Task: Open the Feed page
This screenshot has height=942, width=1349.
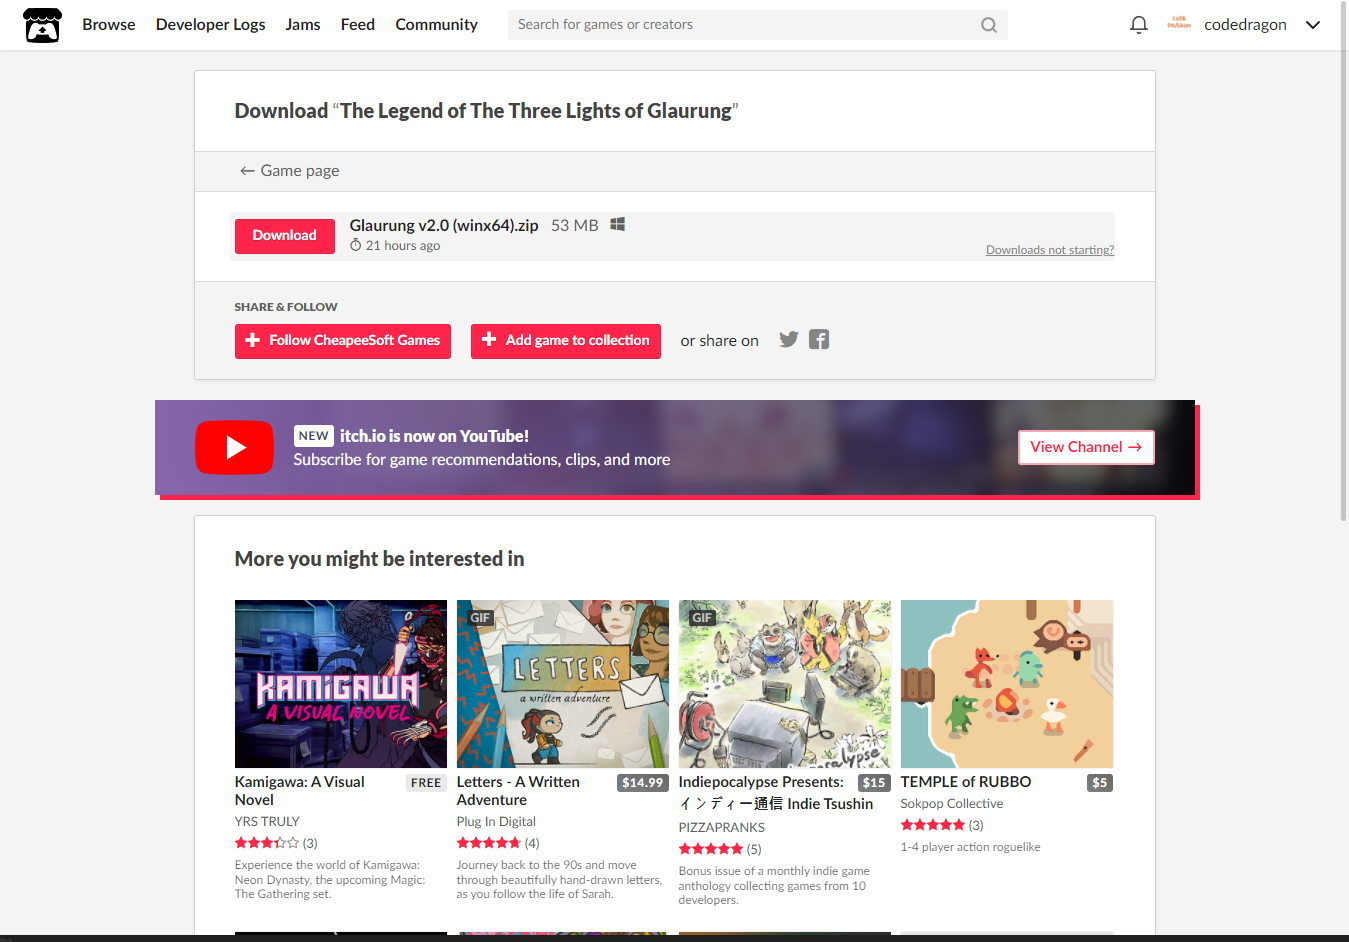Action: tap(358, 25)
